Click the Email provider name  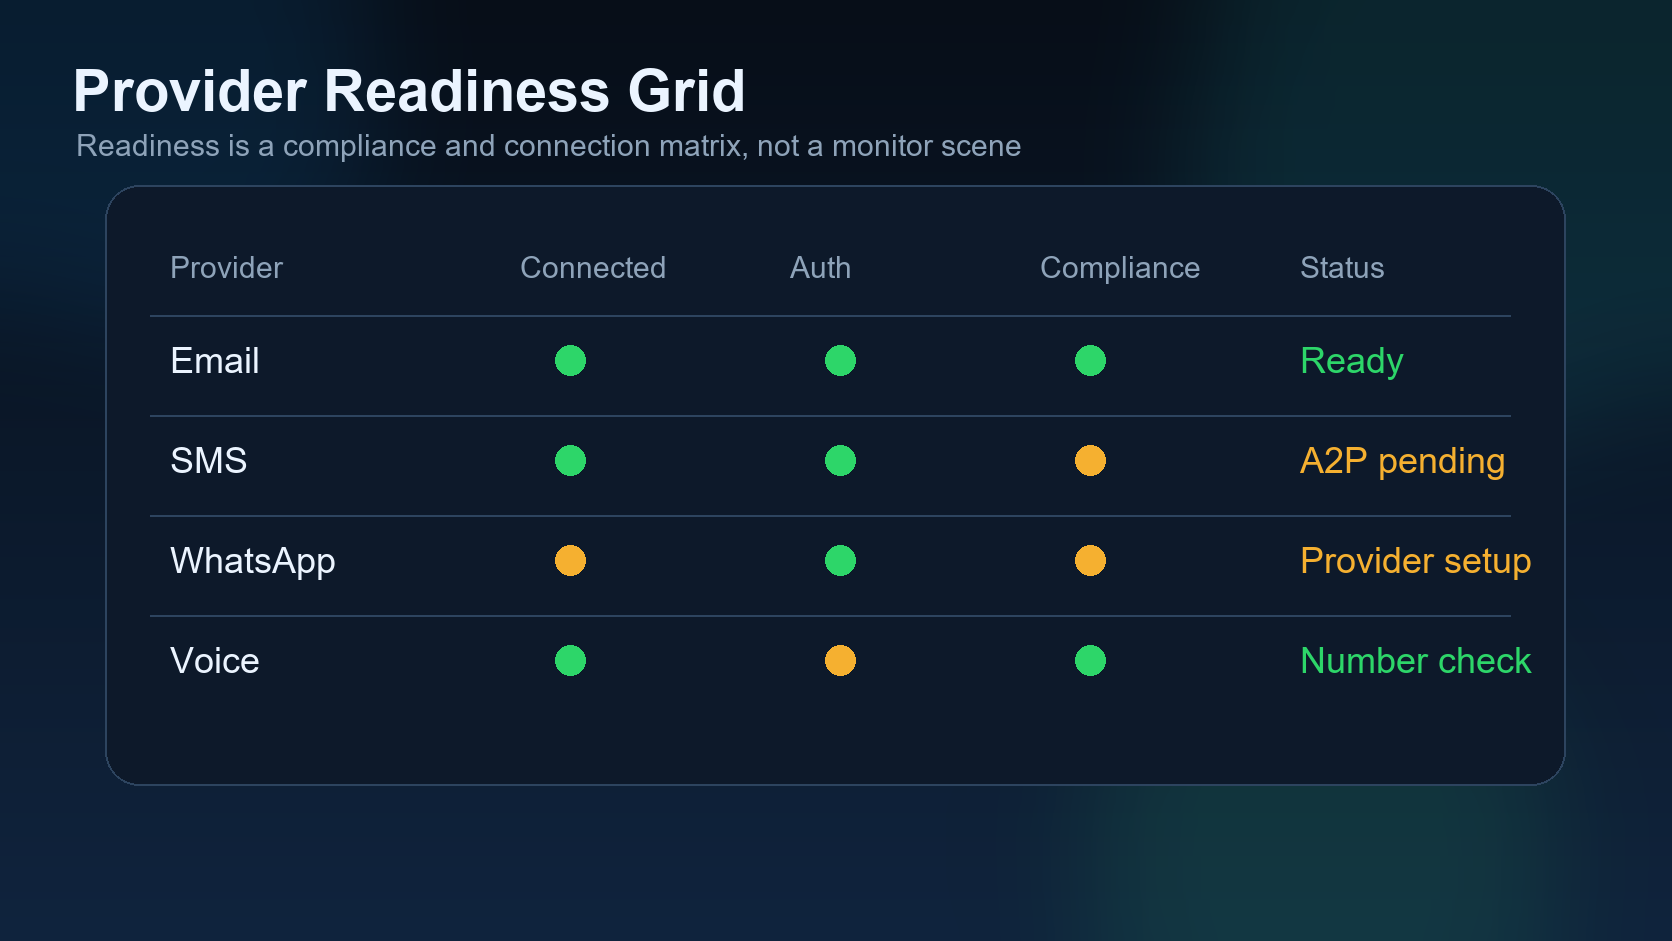coord(215,361)
